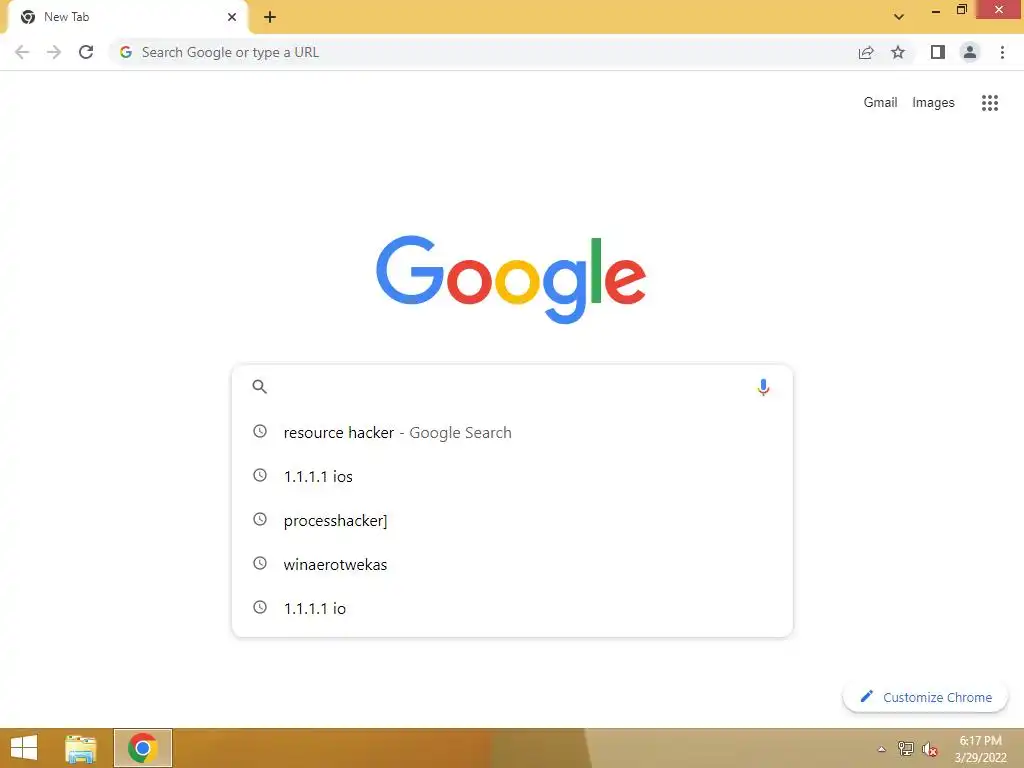Open the user profile avatar
The image size is (1024, 768).
[970, 52]
